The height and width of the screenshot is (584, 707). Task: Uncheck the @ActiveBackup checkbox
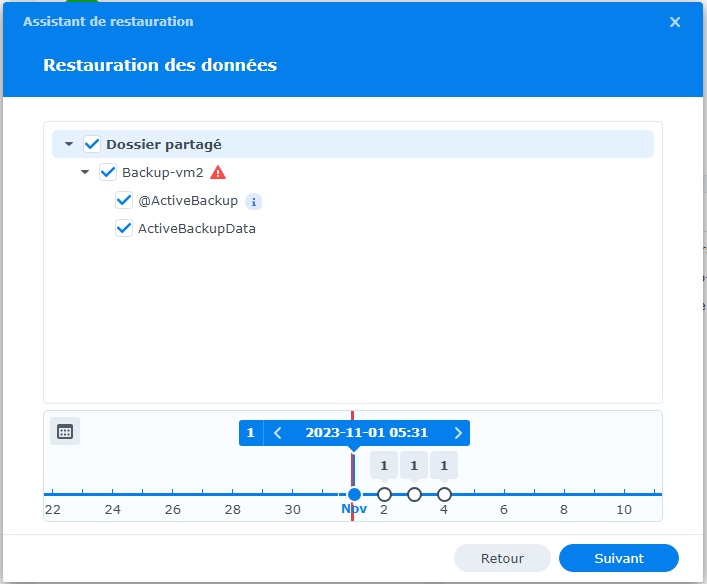click(124, 200)
